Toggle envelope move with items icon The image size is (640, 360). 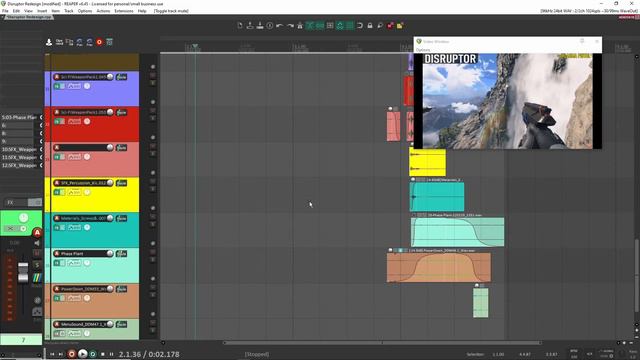click(x=340, y=26)
